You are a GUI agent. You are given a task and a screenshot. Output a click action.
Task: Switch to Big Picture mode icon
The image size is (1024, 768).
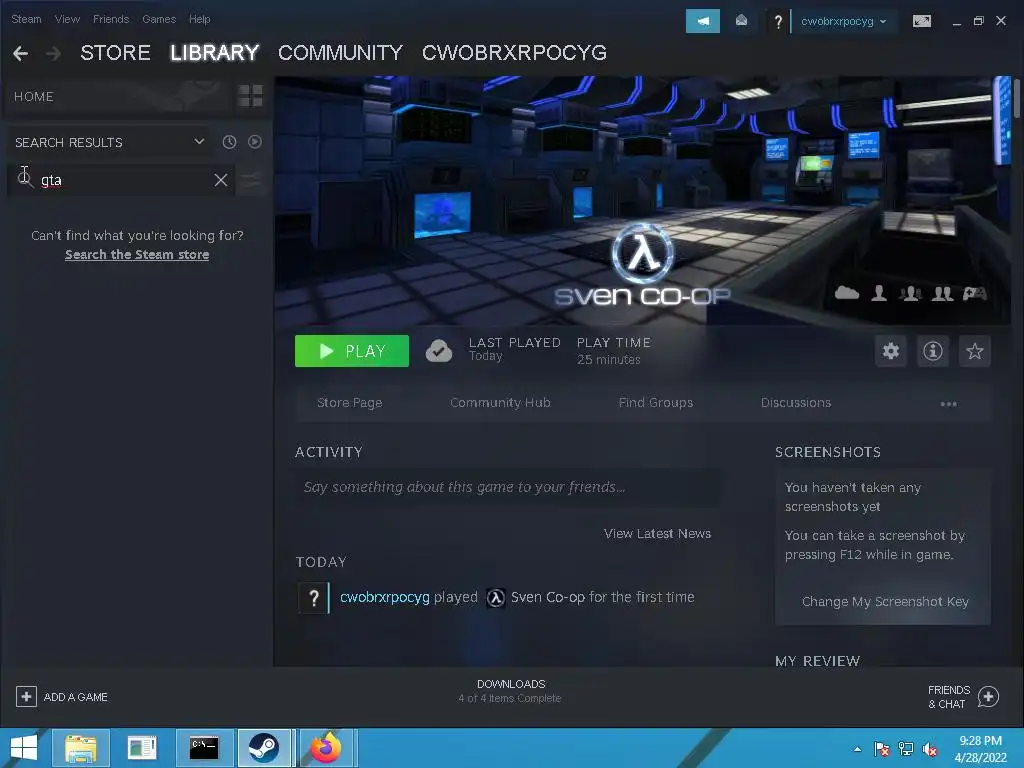(x=922, y=21)
